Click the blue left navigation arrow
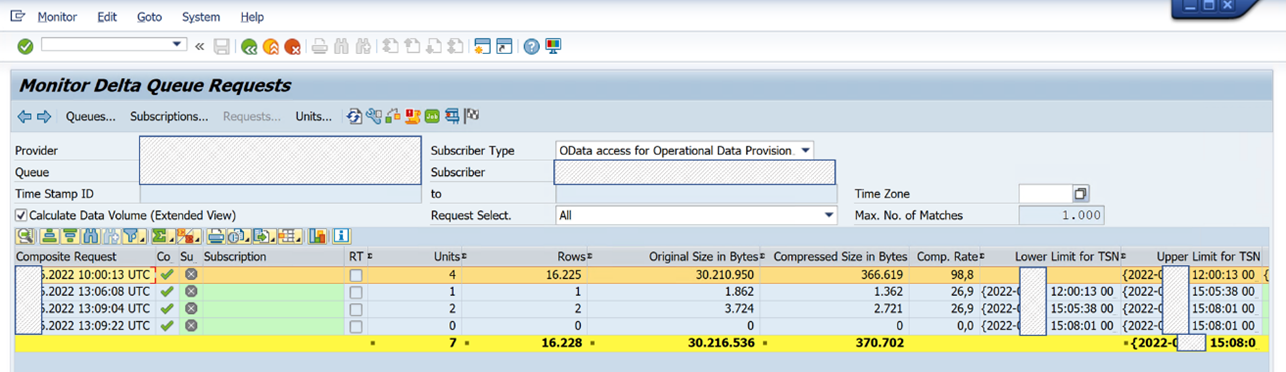 point(25,117)
